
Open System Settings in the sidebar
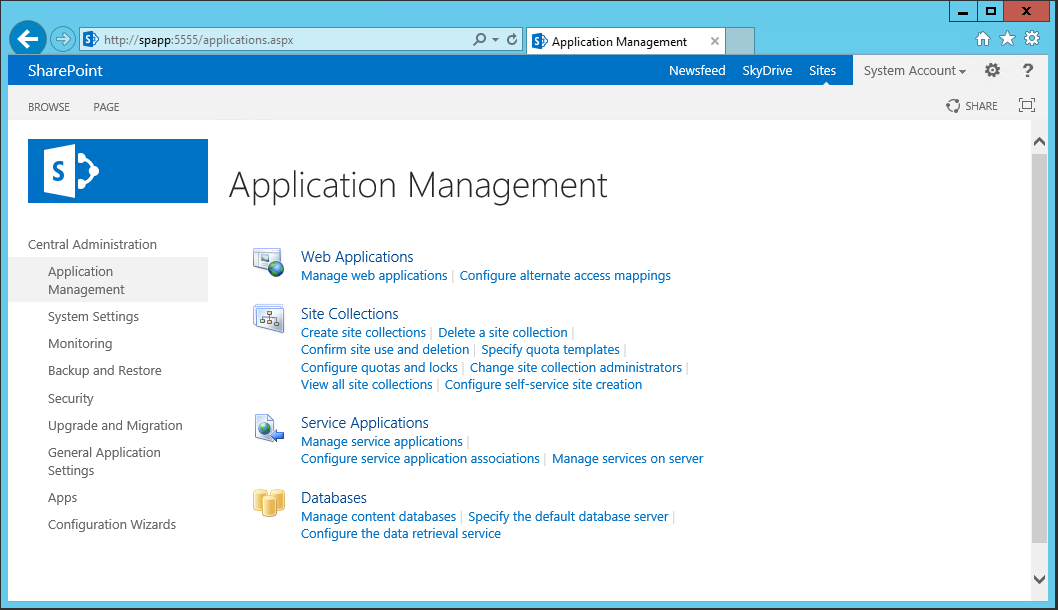coord(93,316)
